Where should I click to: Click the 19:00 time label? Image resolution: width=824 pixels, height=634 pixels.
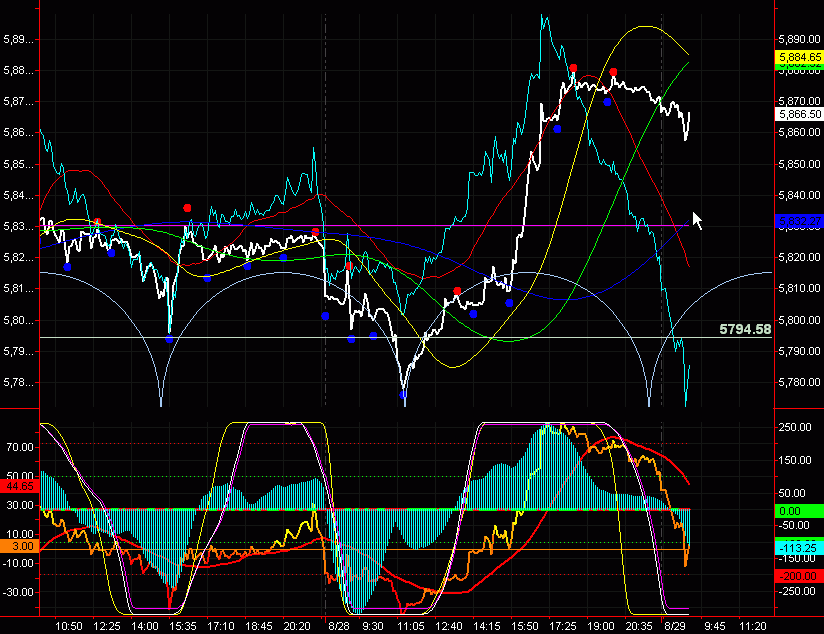601,626
